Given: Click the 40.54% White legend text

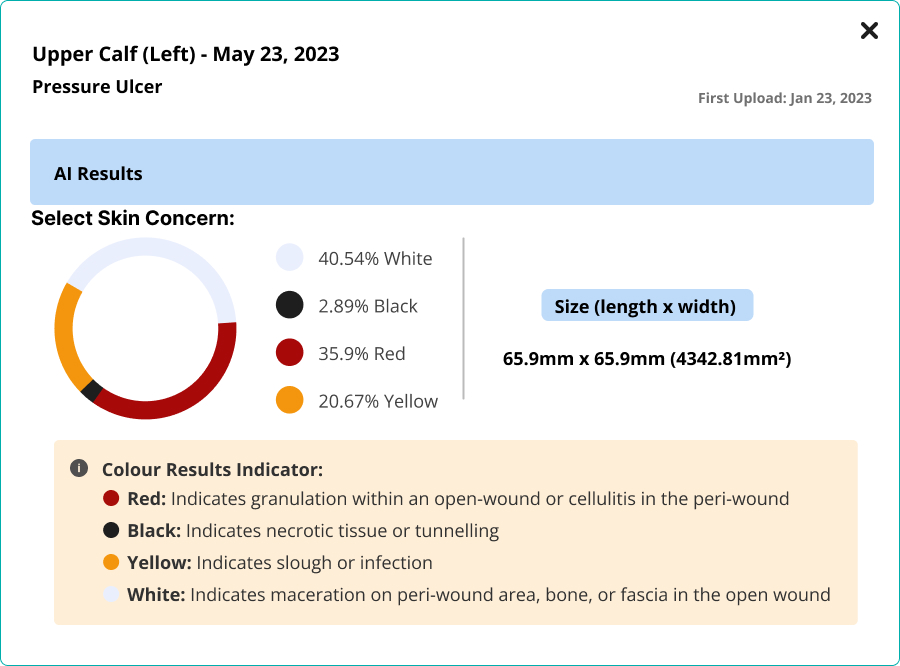Looking at the screenshot, I should coord(375,258).
